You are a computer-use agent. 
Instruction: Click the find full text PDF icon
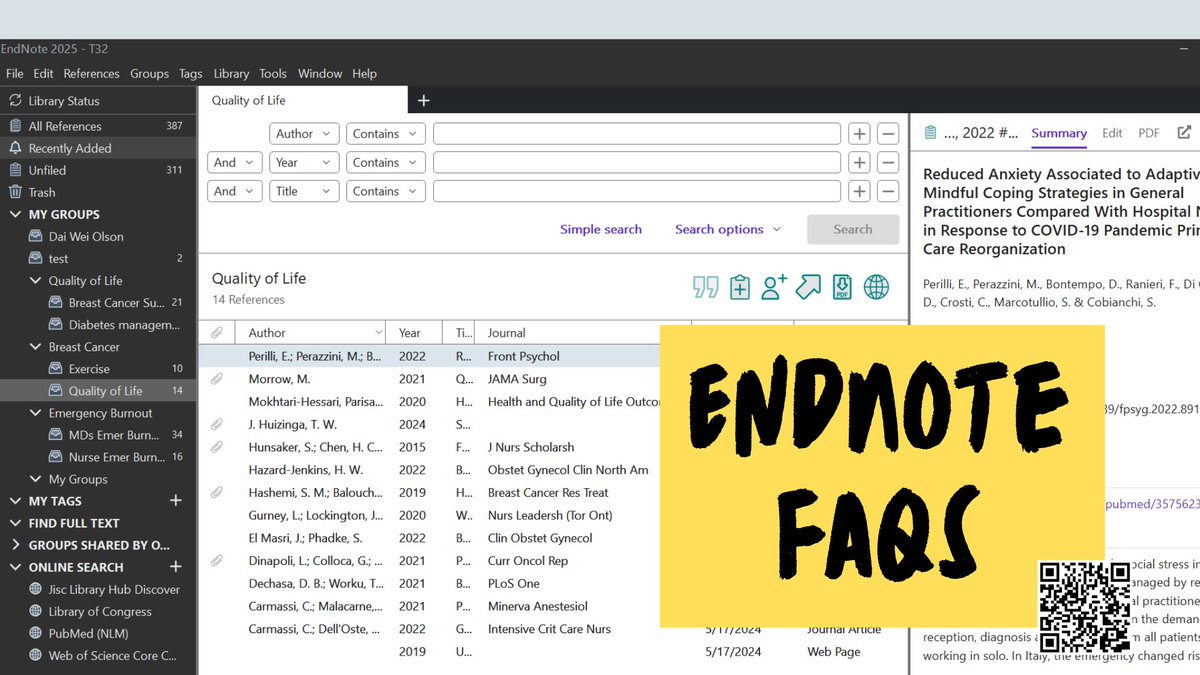842,288
